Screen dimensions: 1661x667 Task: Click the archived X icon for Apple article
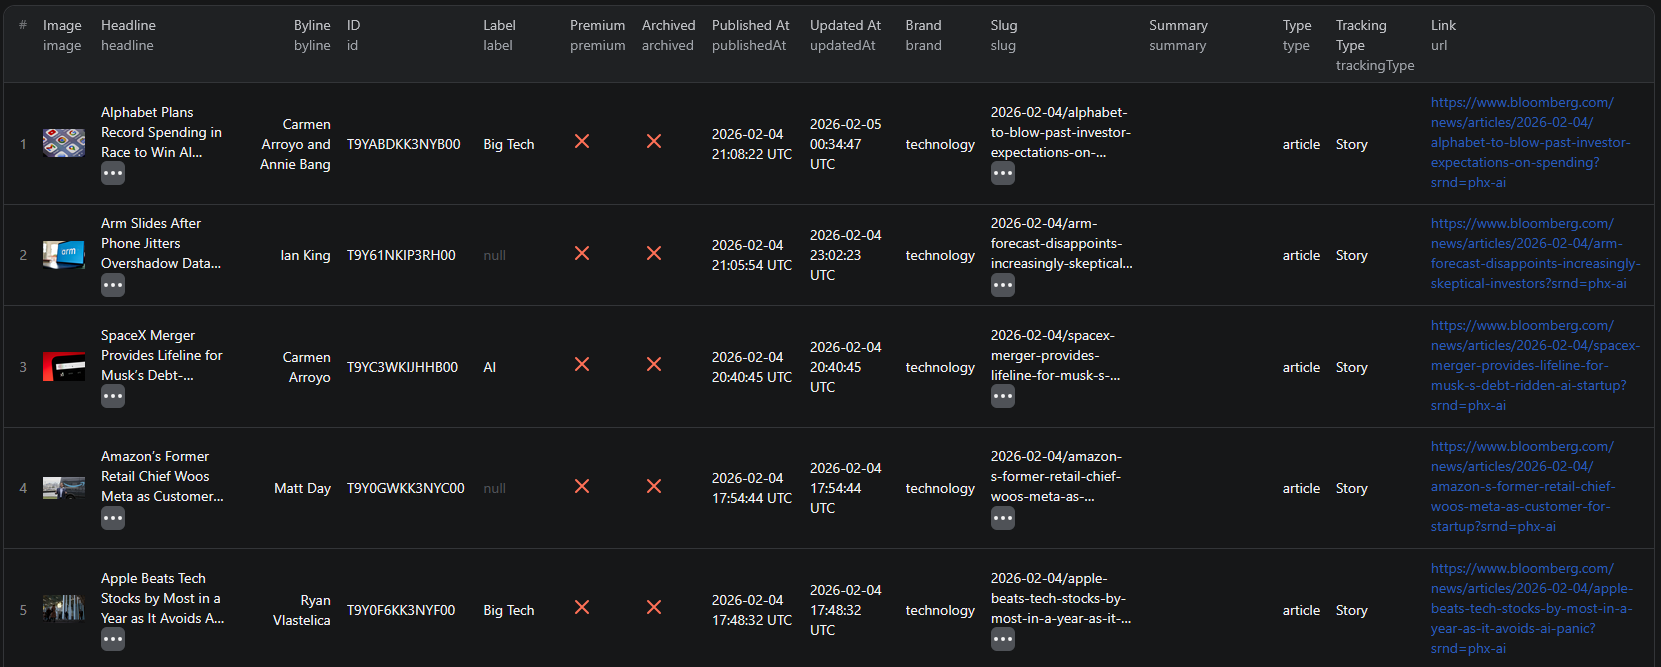[654, 608]
